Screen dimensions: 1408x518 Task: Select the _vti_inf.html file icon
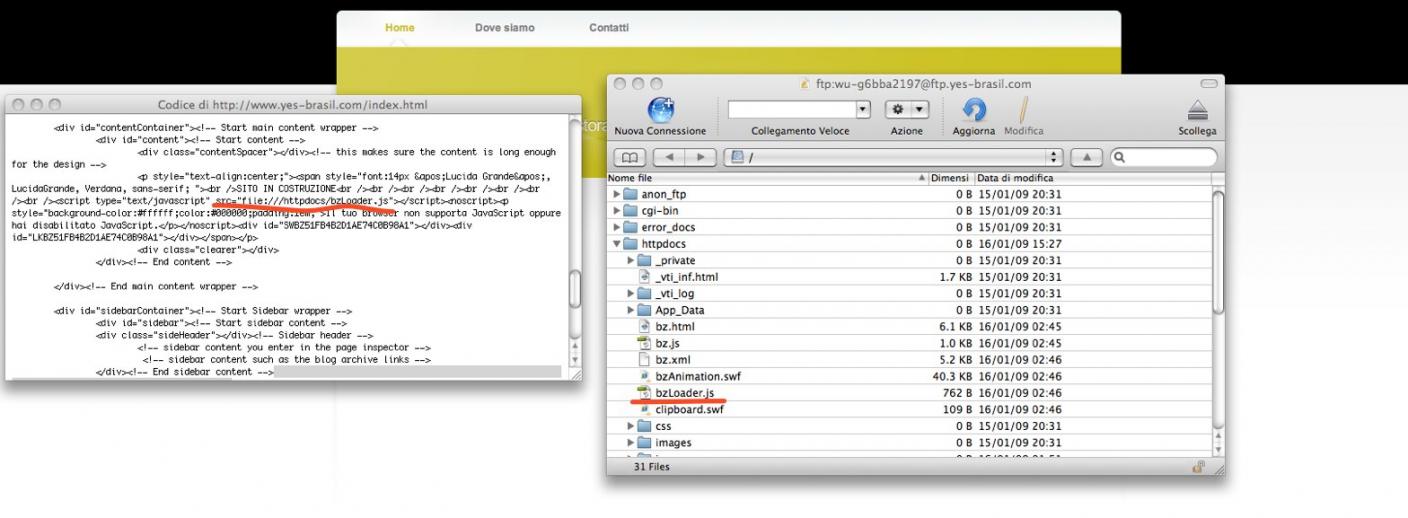(x=645, y=277)
